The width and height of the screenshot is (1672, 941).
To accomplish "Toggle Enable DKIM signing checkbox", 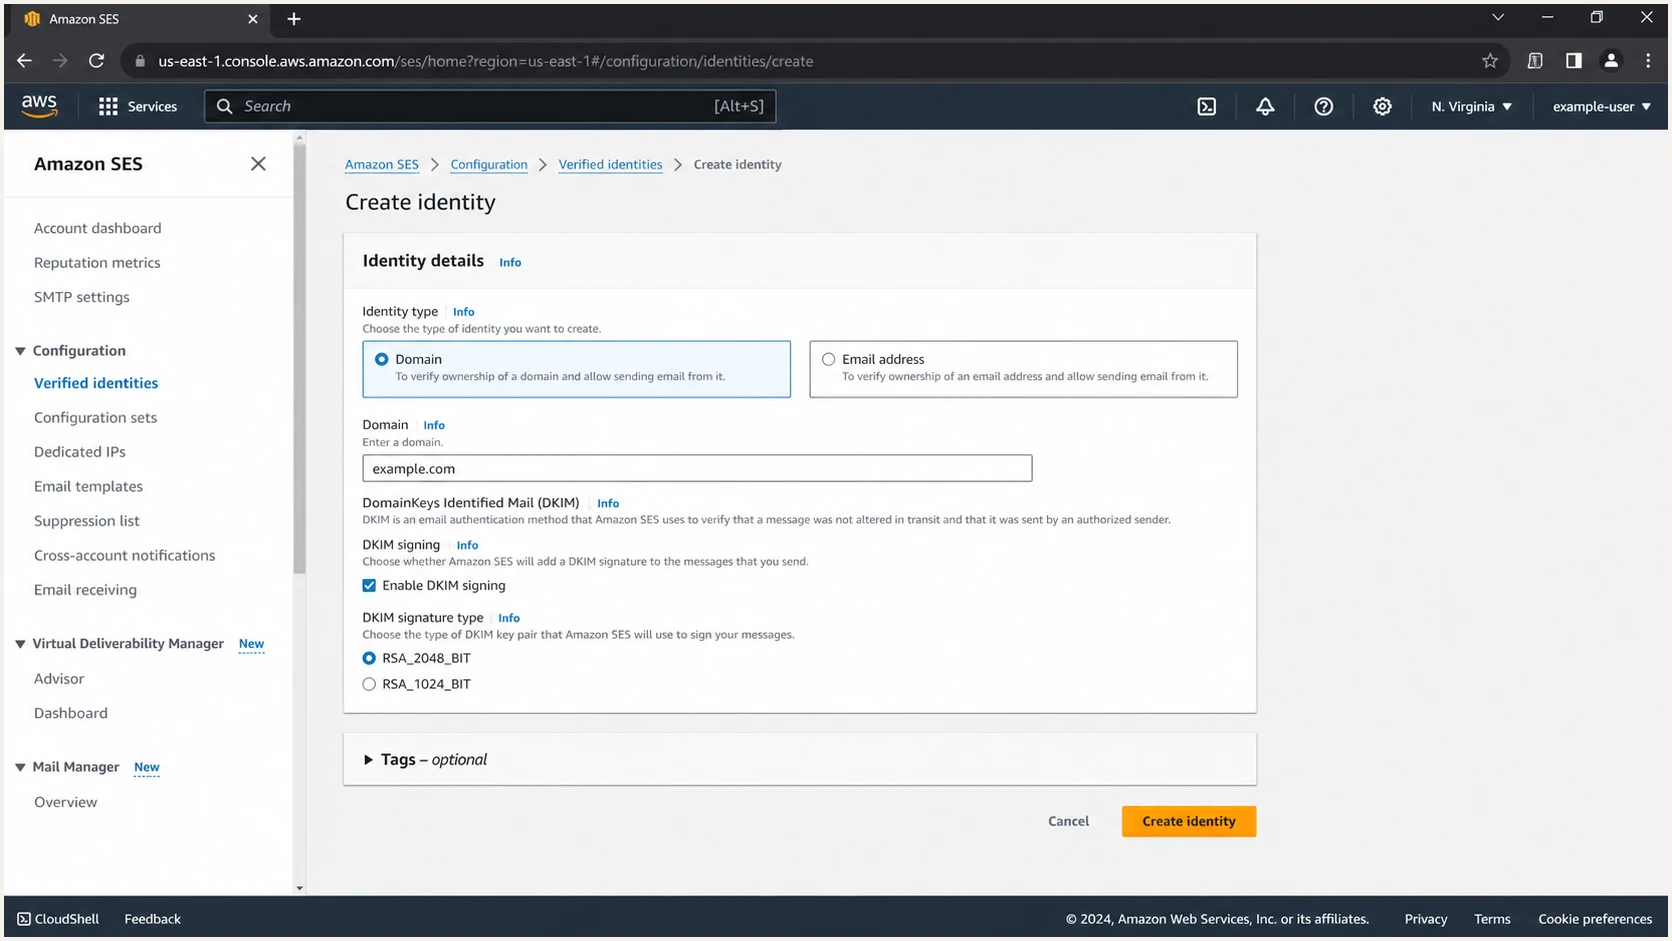I will click(x=369, y=586).
